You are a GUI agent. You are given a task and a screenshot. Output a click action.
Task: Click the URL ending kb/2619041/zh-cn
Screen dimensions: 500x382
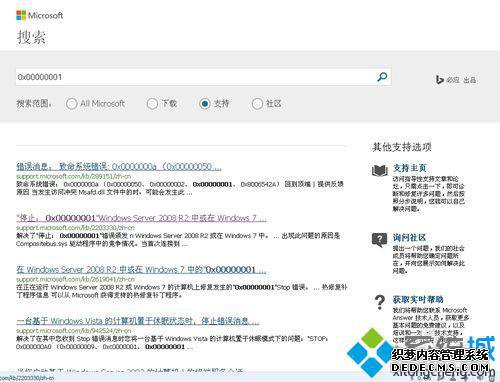pyautogui.click(x=75, y=279)
